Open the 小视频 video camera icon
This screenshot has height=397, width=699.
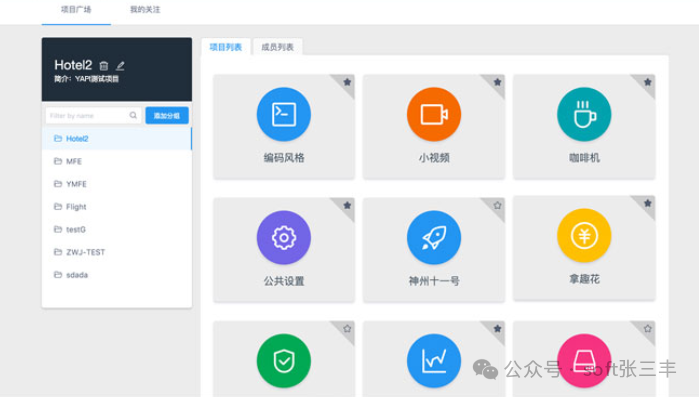(x=434, y=115)
